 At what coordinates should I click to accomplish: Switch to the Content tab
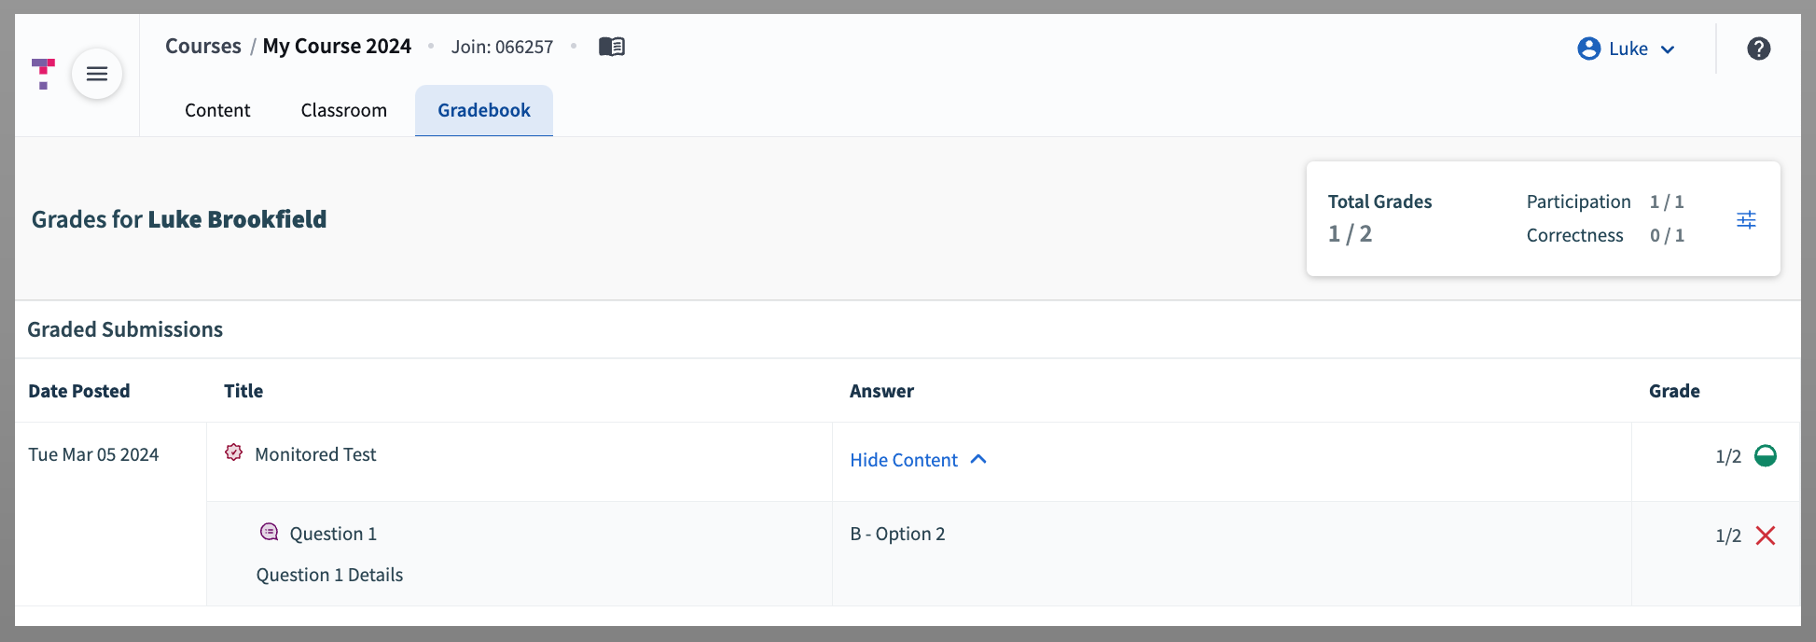click(x=217, y=110)
